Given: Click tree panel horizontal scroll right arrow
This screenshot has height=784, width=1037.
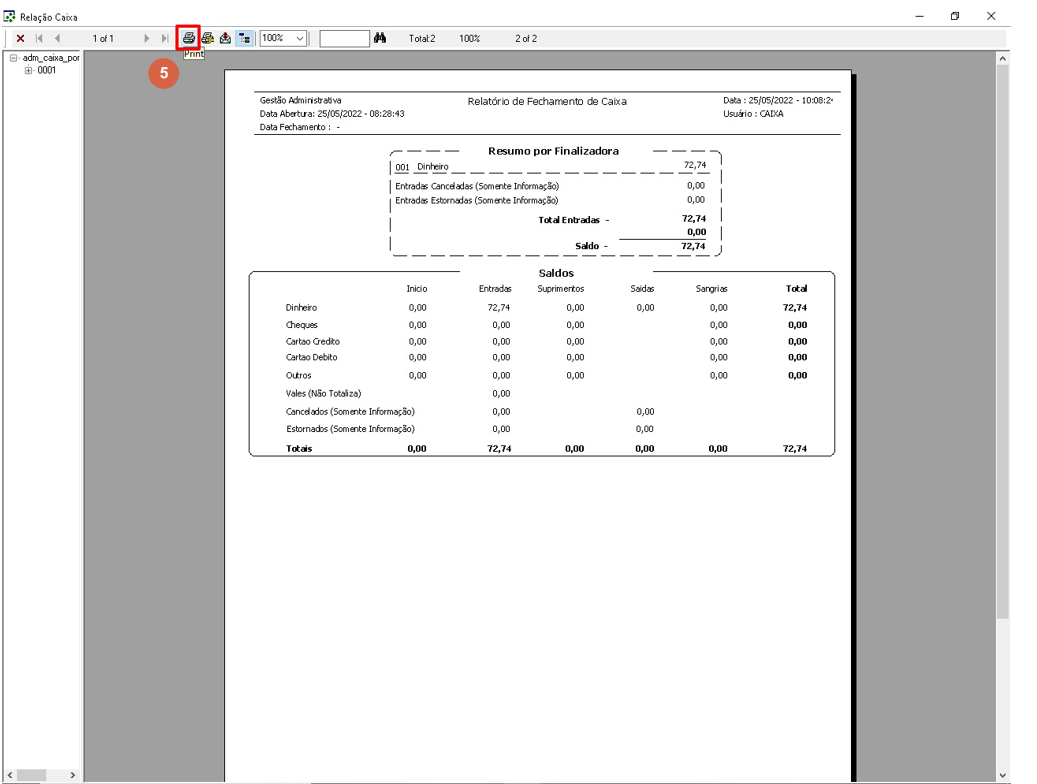Looking at the screenshot, I should pyautogui.click(x=72, y=775).
